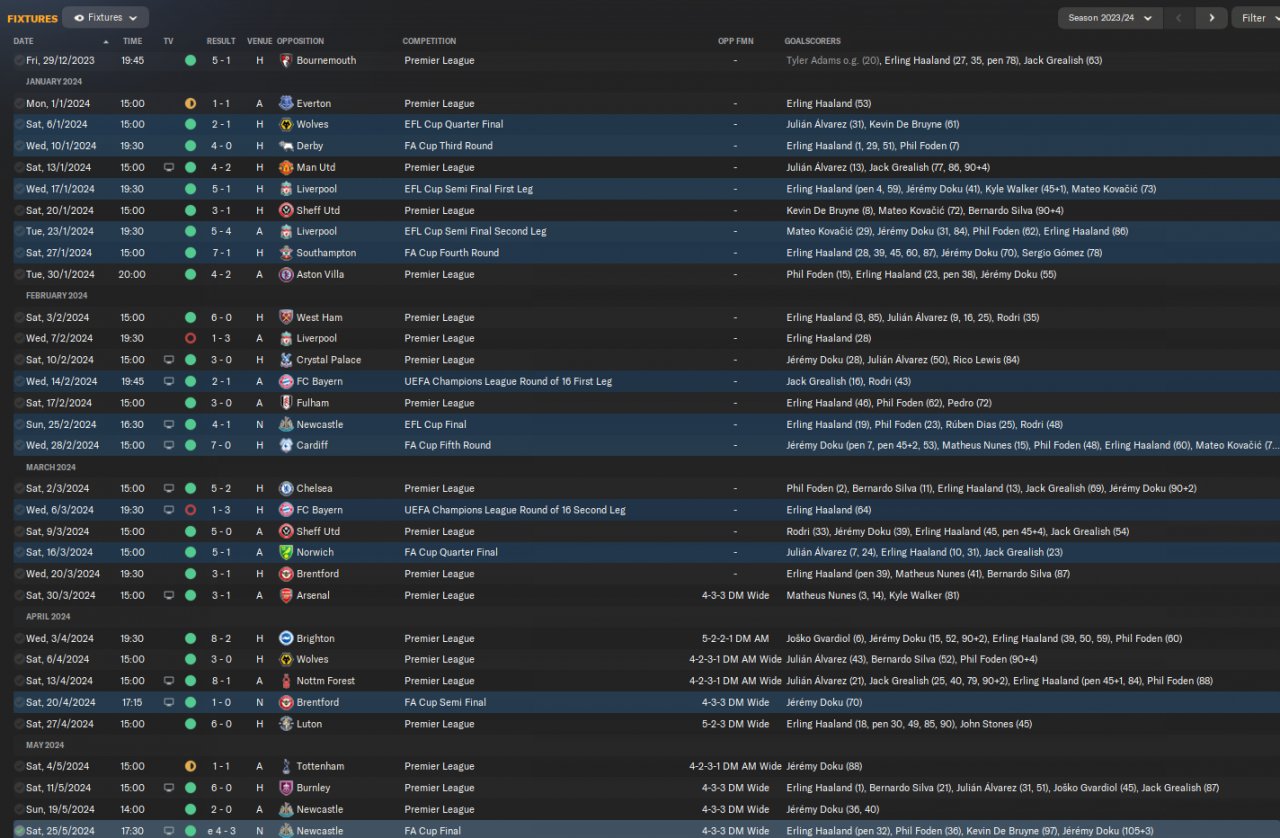Click the VENUE column header

click(259, 42)
